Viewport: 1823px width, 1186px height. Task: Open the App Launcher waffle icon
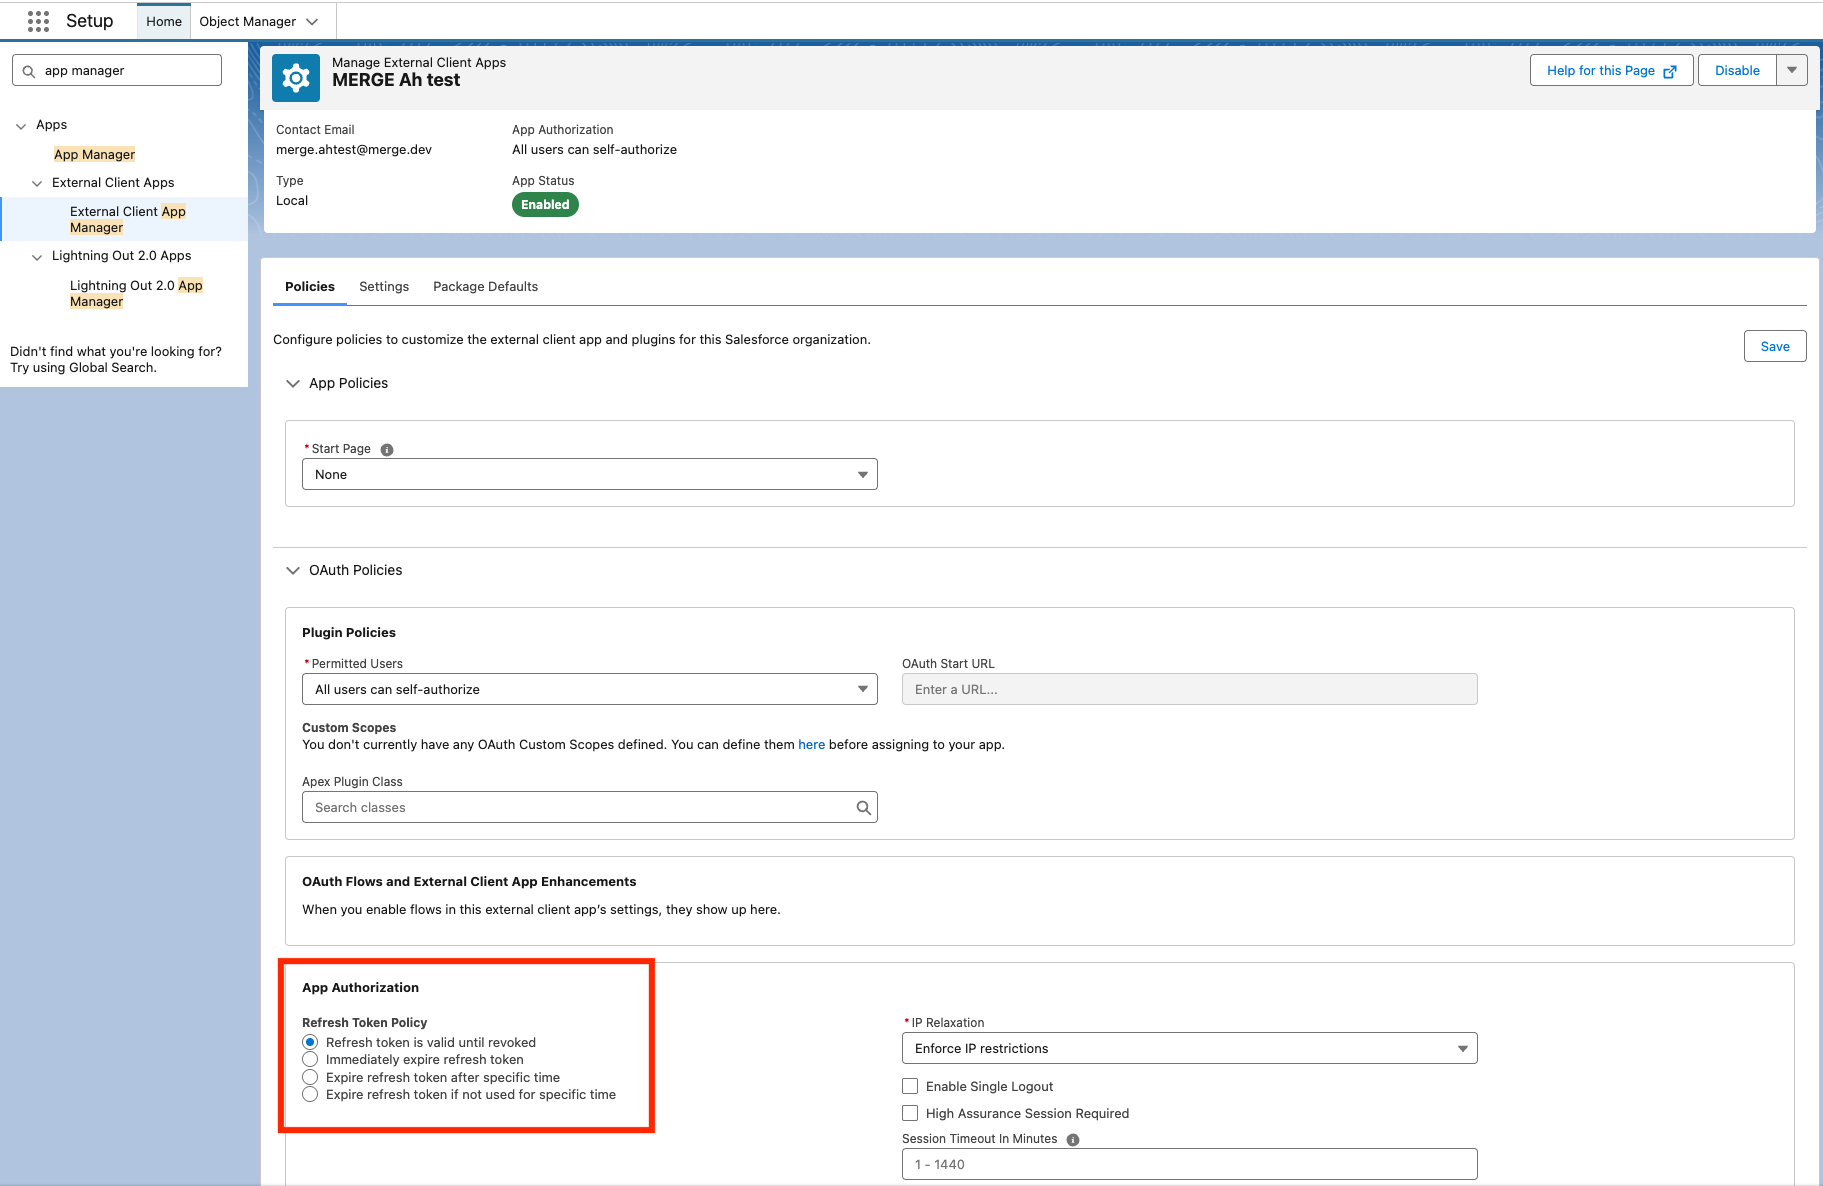point(38,21)
